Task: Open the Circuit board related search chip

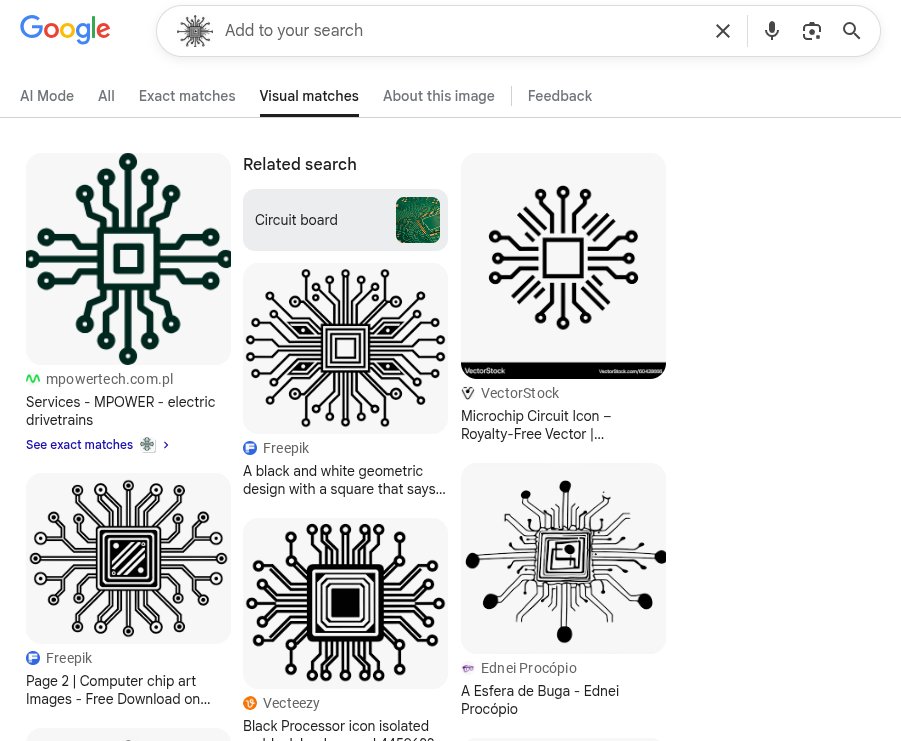Action: point(345,220)
